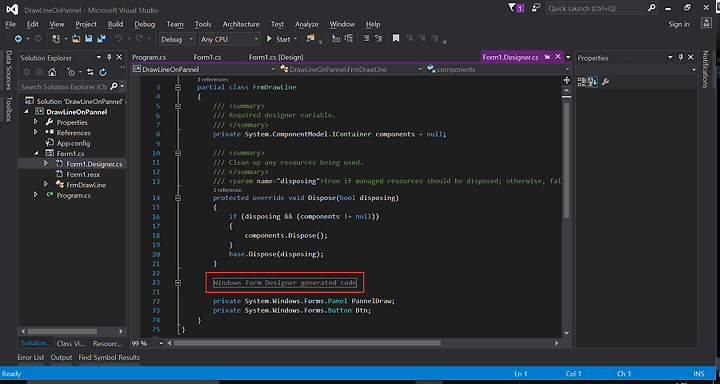Open the Find Symbol Results tab

click(109, 357)
